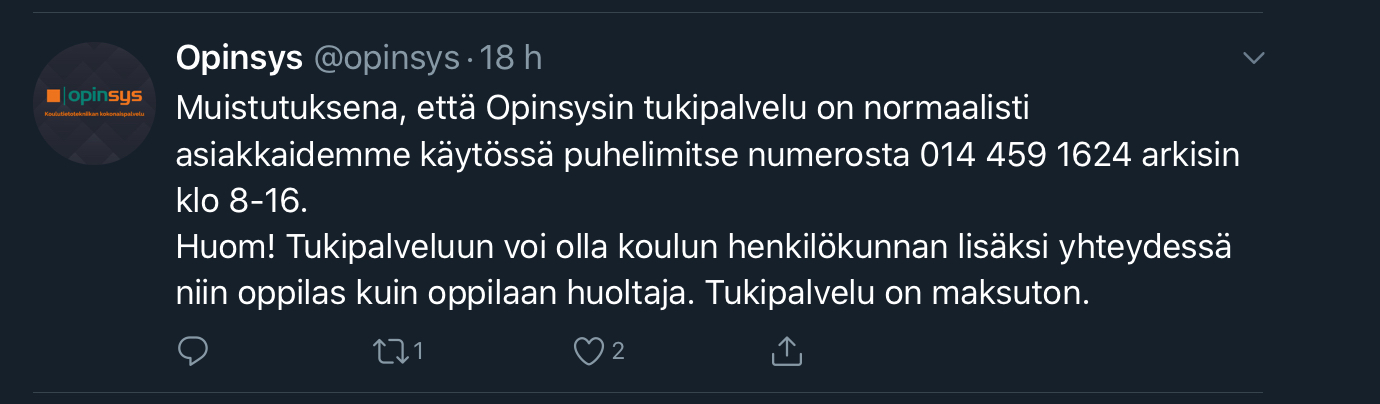1380x404 pixels.
Task: Click the orange square in the Opinsys logo
Action: pos(53,97)
